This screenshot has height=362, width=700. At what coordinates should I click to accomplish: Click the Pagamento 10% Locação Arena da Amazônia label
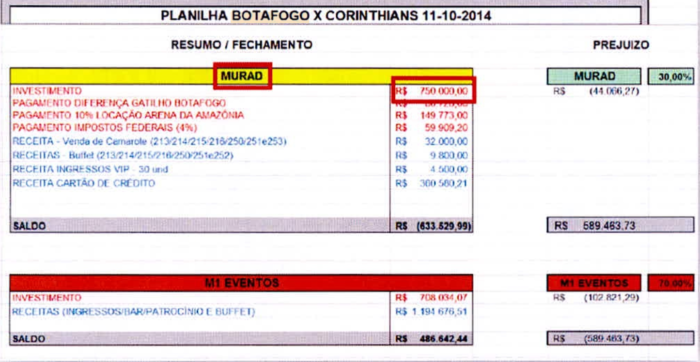(x=128, y=115)
